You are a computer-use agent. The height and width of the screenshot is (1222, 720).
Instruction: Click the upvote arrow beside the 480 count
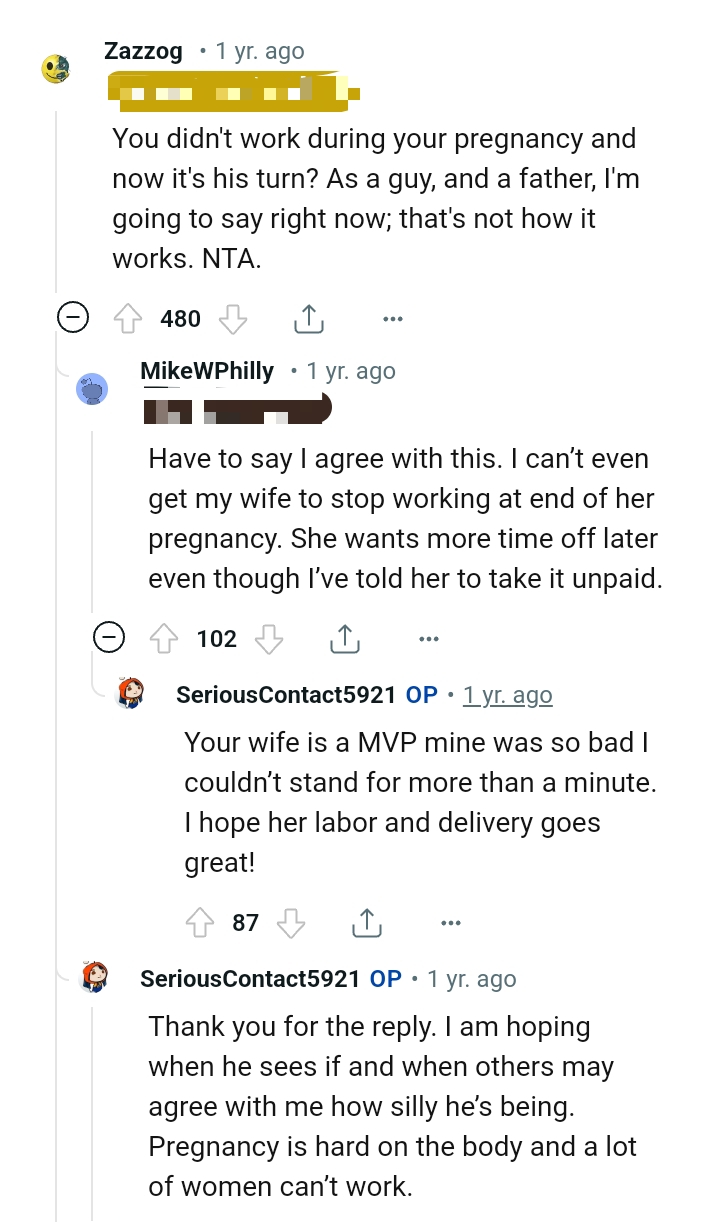[x=129, y=318]
